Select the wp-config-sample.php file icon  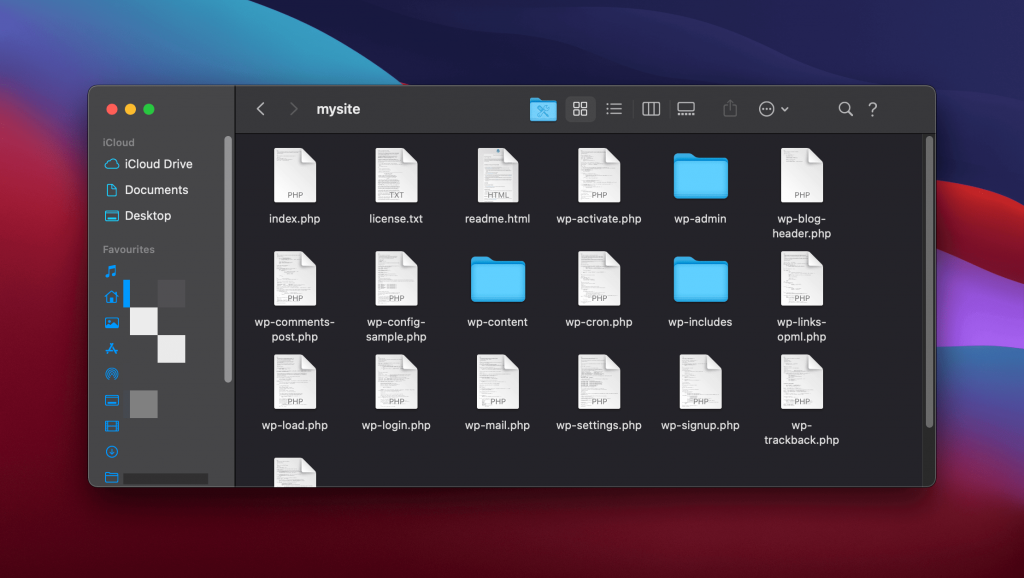pyautogui.click(x=396, y=278)
